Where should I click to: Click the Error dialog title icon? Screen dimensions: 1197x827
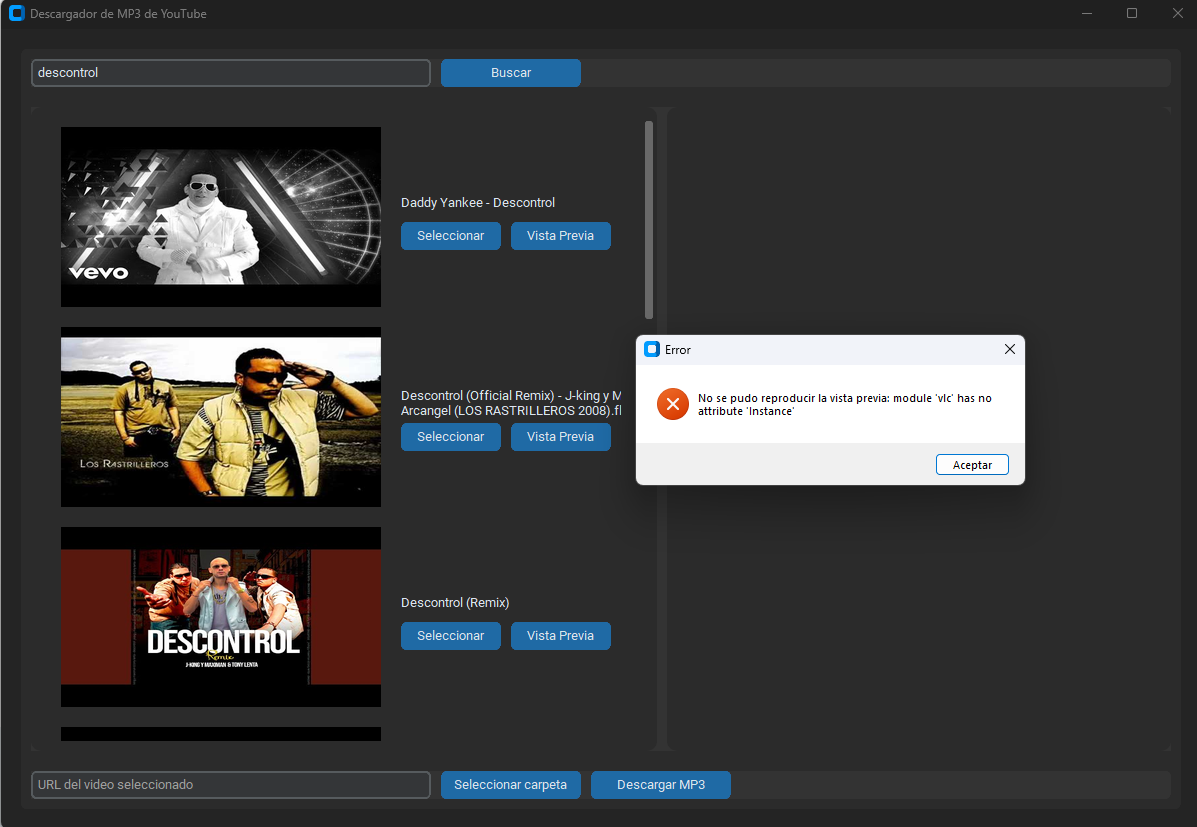click(652, 350)
